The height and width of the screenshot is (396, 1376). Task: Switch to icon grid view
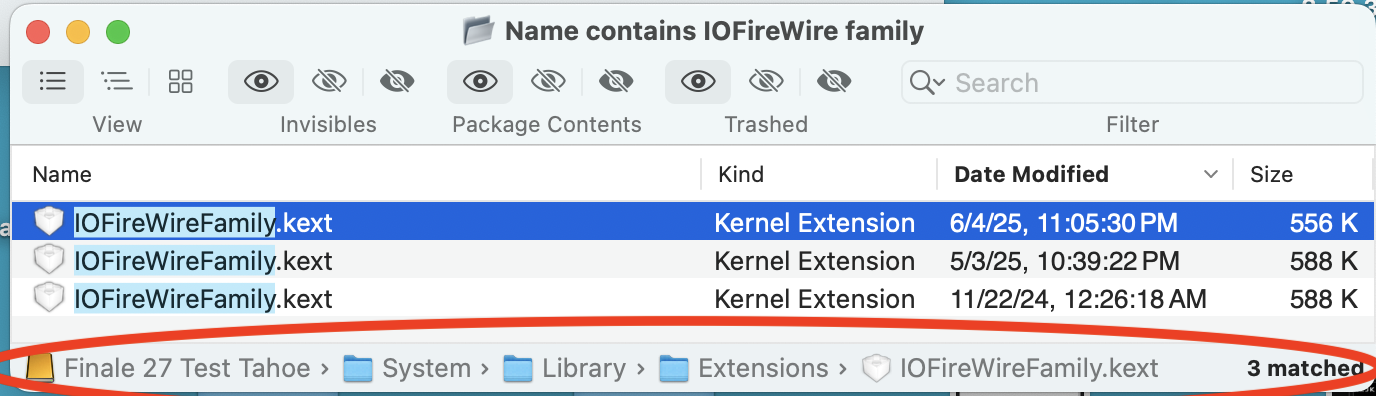point(181,82)
